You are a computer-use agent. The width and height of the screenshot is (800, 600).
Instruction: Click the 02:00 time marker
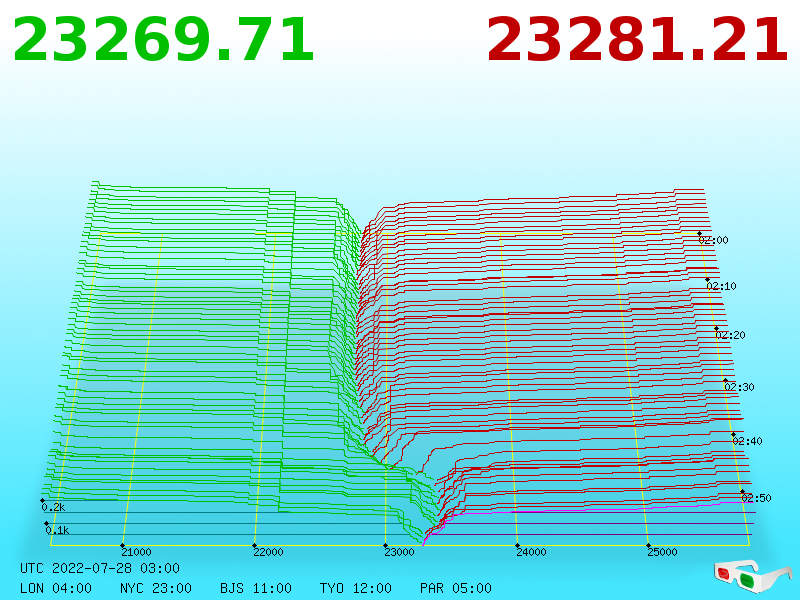(x=713, y=240)
